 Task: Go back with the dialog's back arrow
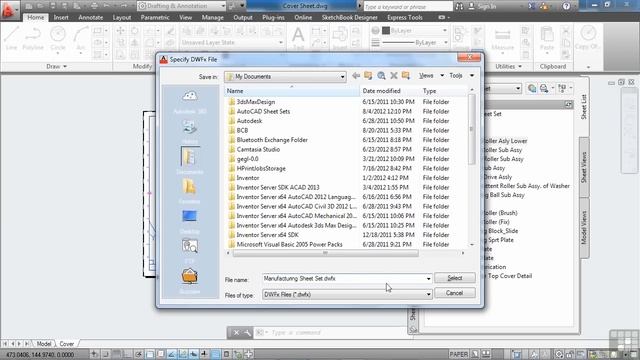(356, 76)
